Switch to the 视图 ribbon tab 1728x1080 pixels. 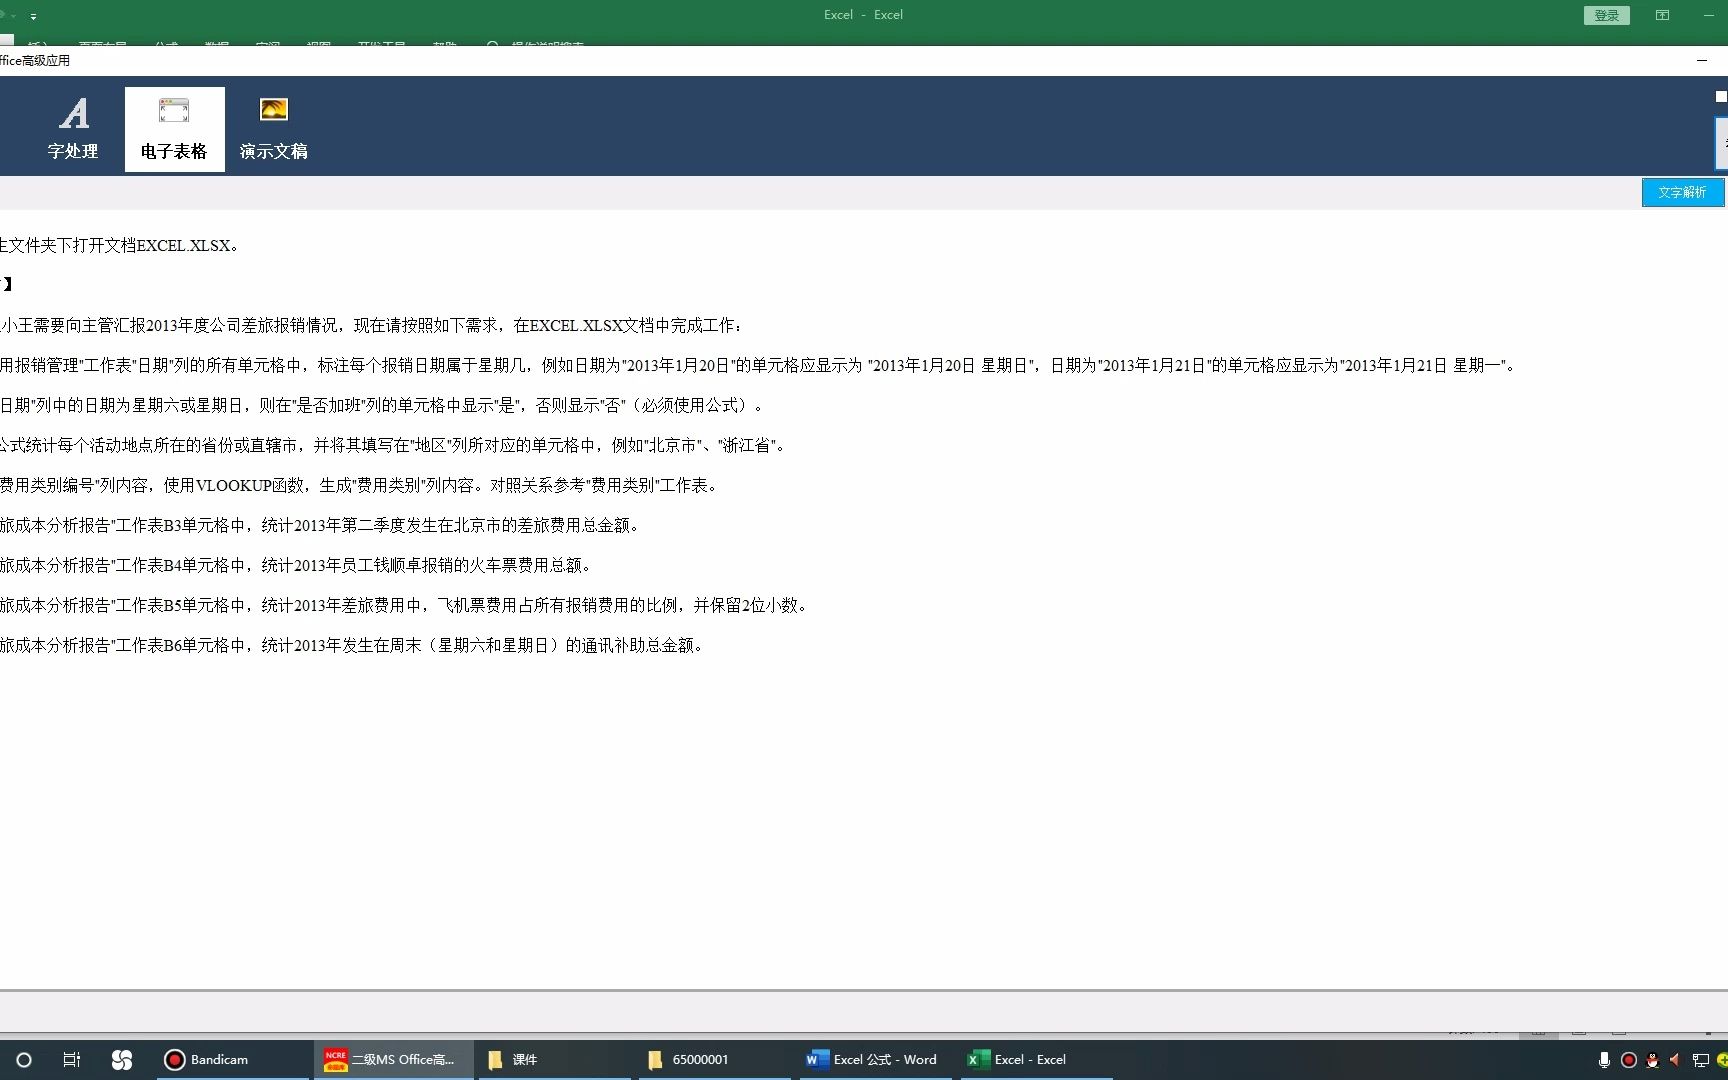point(320,45)
